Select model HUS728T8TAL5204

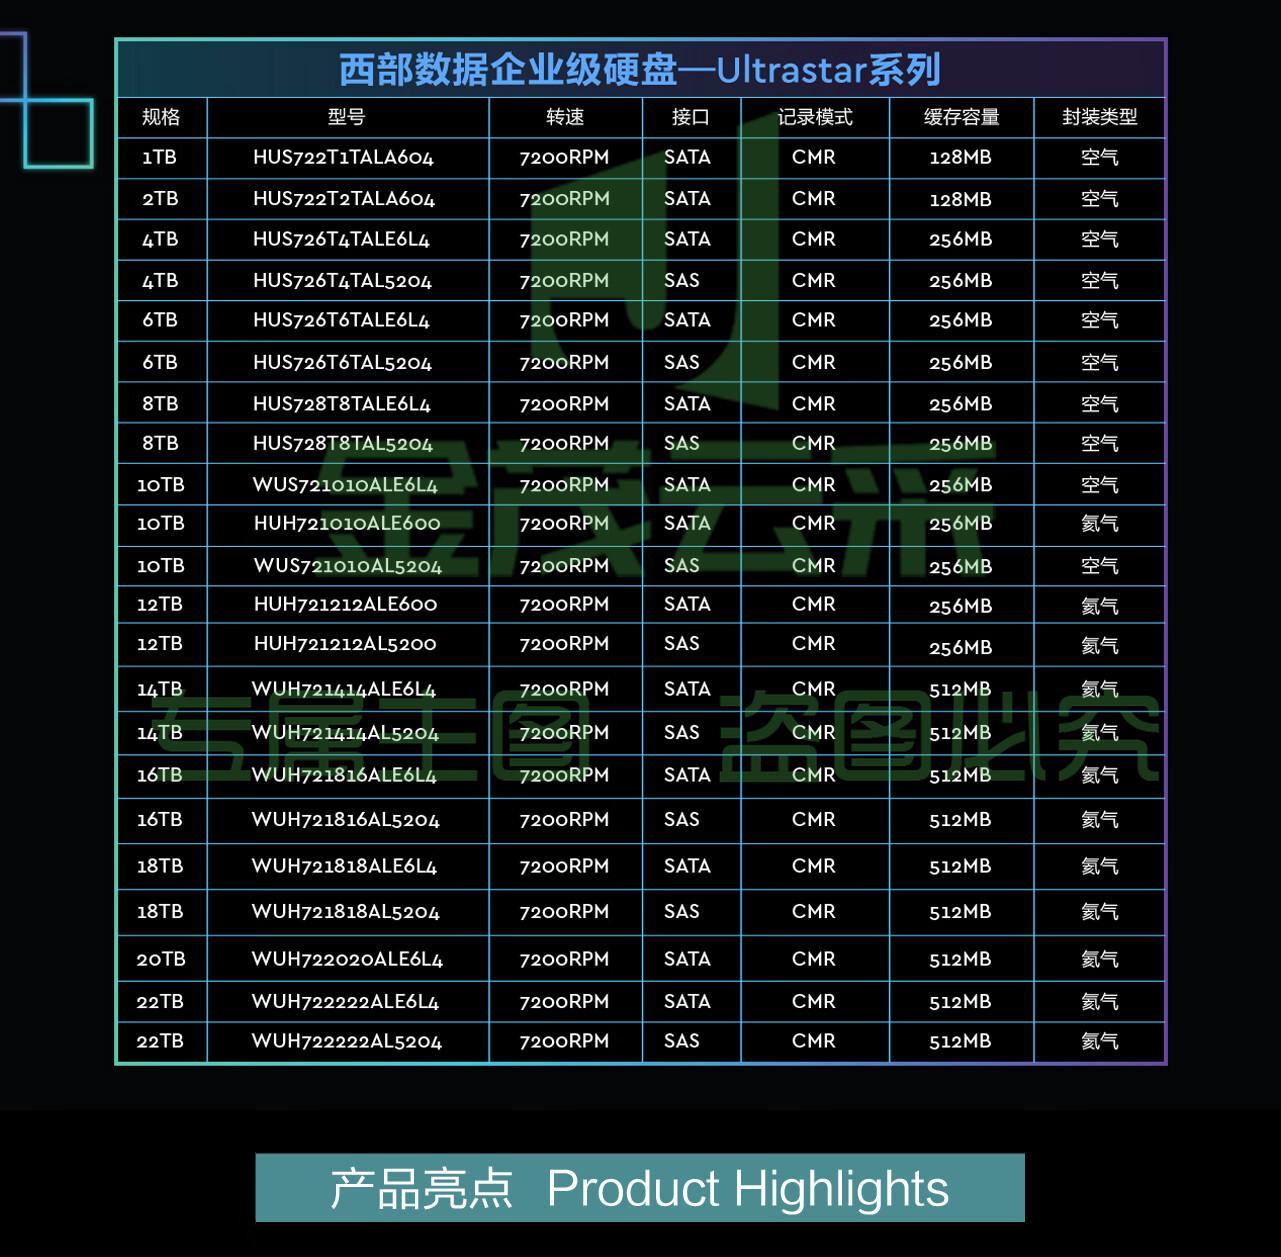(x=342, y=443)
